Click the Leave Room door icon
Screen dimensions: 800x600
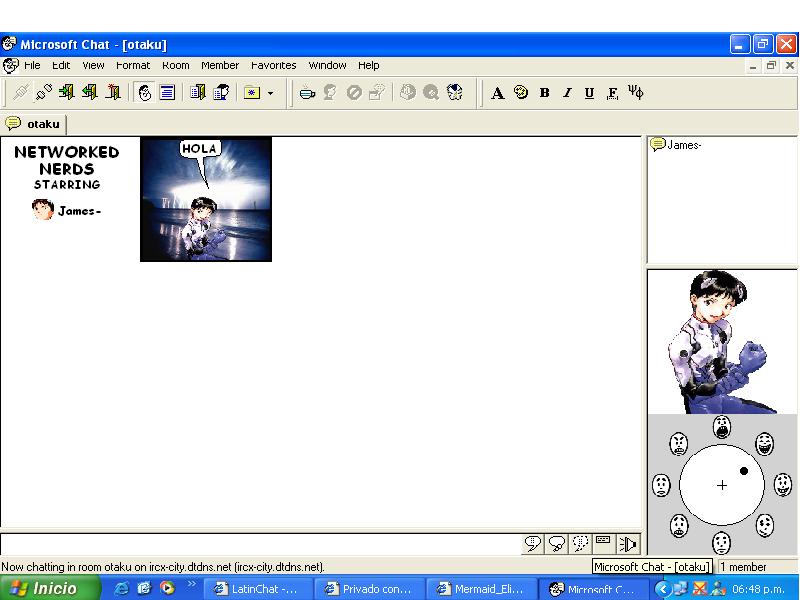(x=90, y=92)
